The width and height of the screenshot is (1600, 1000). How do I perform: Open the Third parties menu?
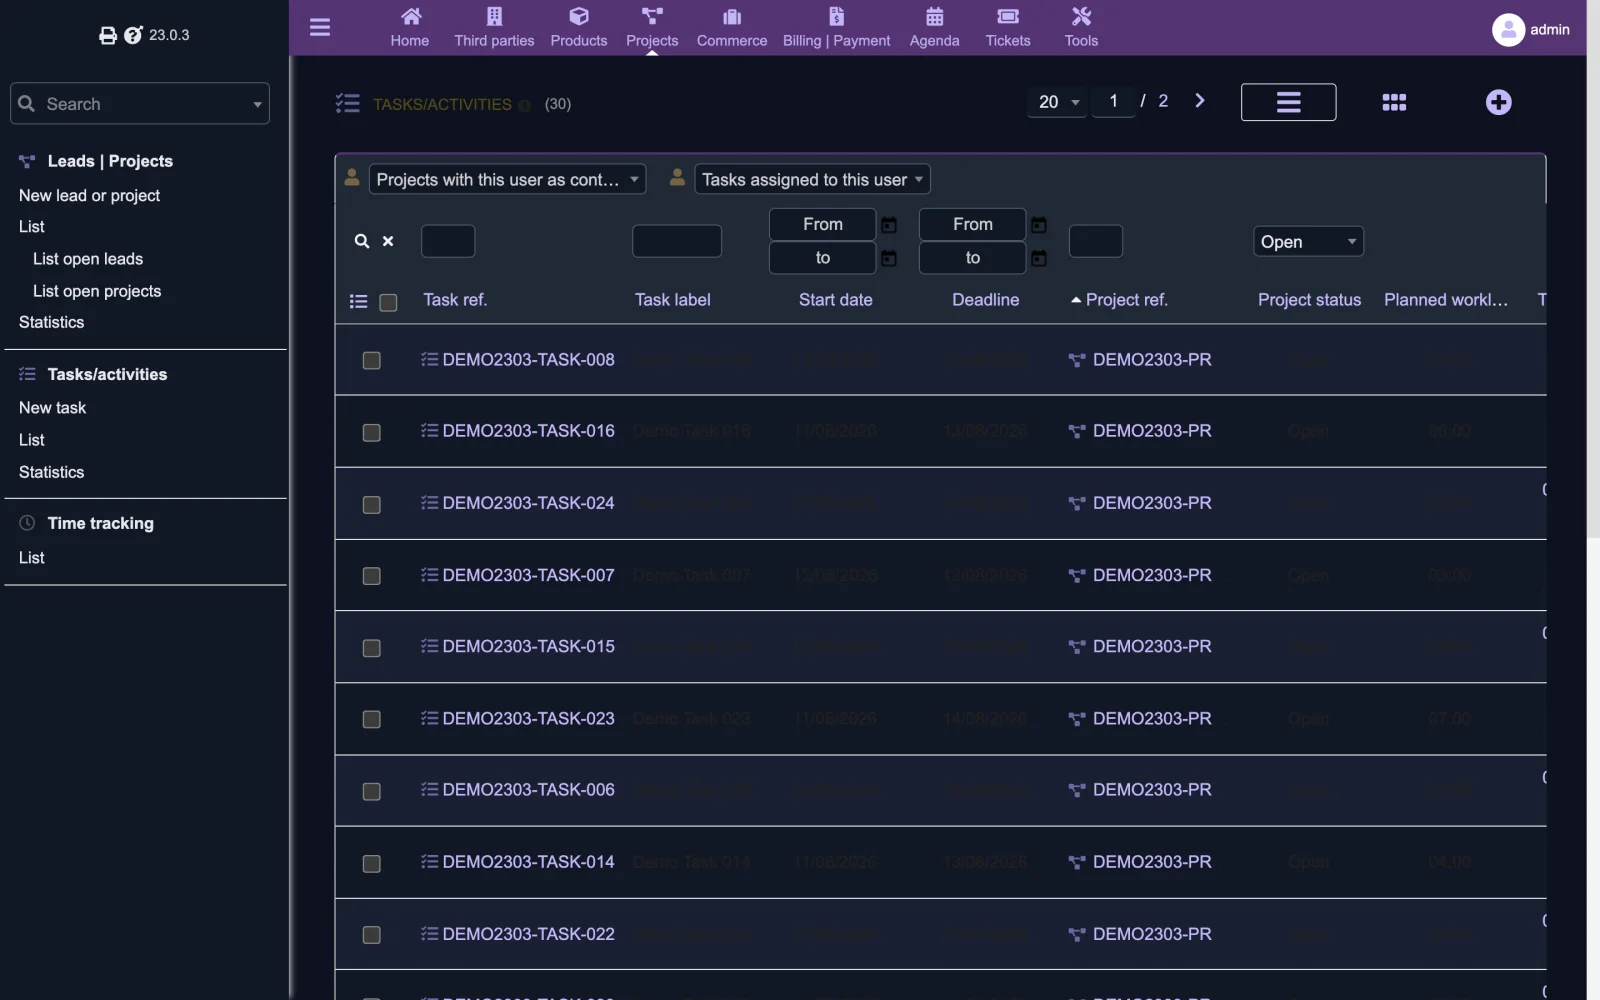494,28
